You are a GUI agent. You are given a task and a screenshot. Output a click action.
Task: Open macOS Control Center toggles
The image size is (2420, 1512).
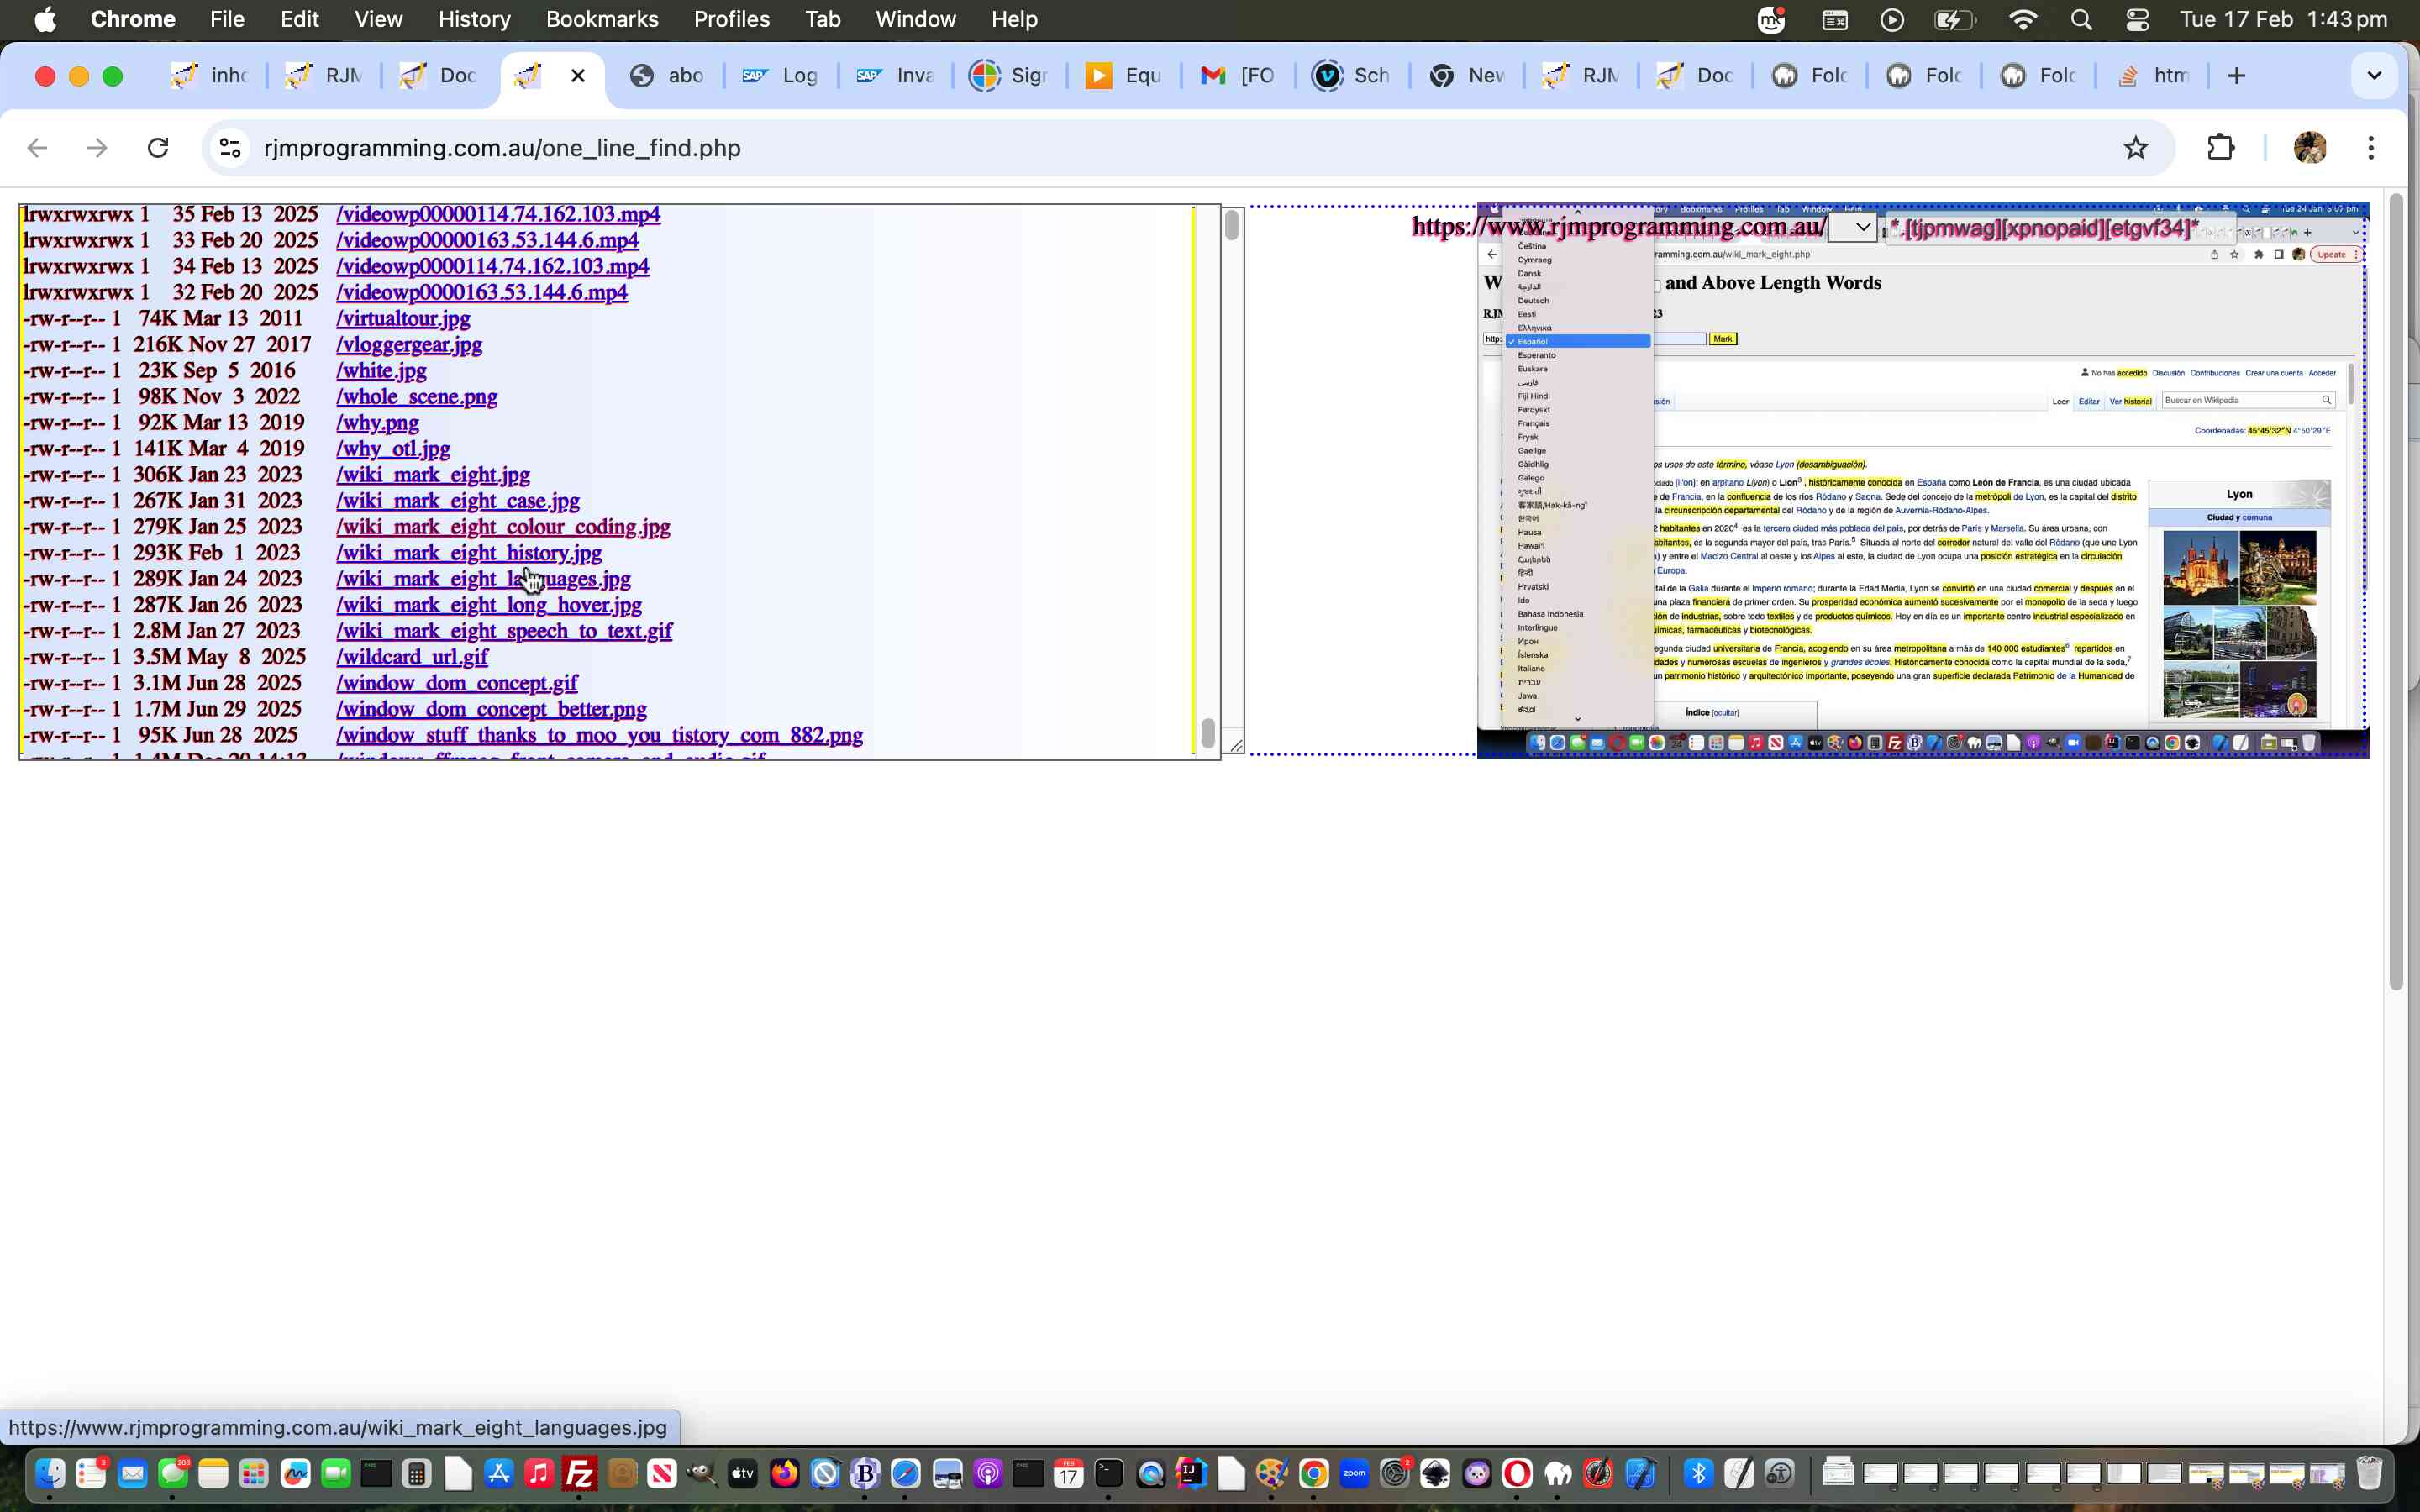pyautogui.click(x=2137, y=20)
